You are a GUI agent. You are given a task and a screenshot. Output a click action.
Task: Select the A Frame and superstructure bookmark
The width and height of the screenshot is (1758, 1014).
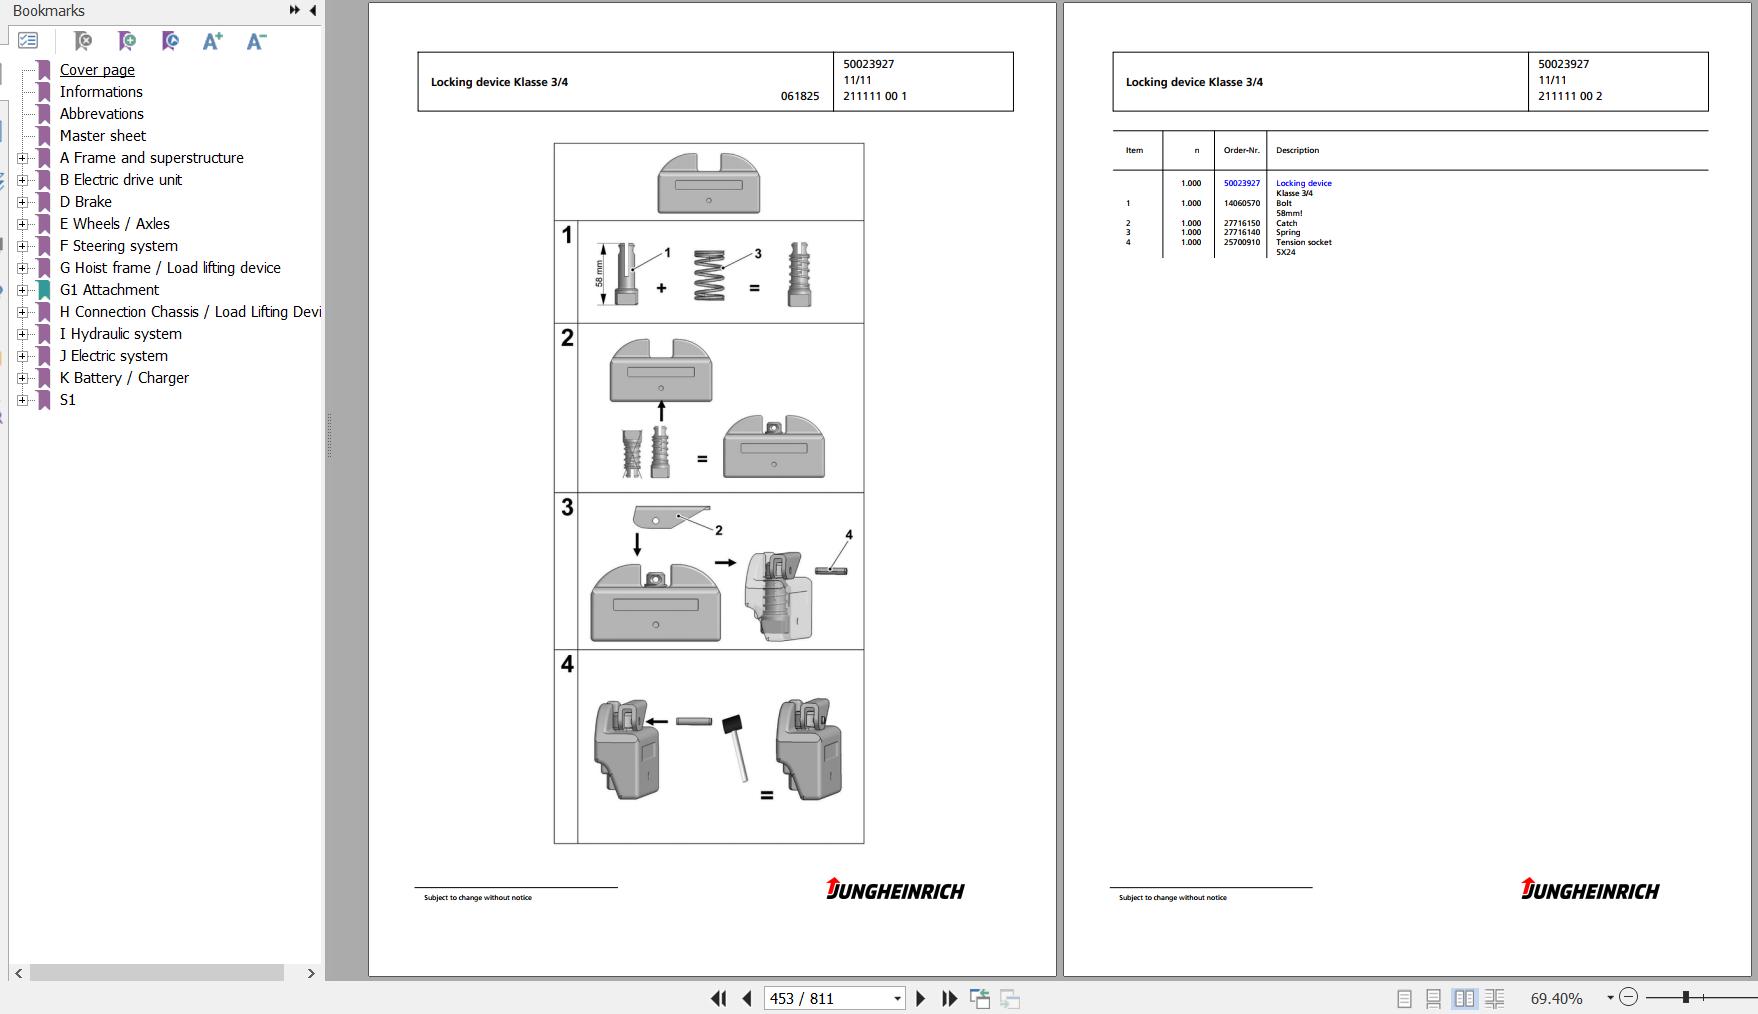(x=151, y=158)
